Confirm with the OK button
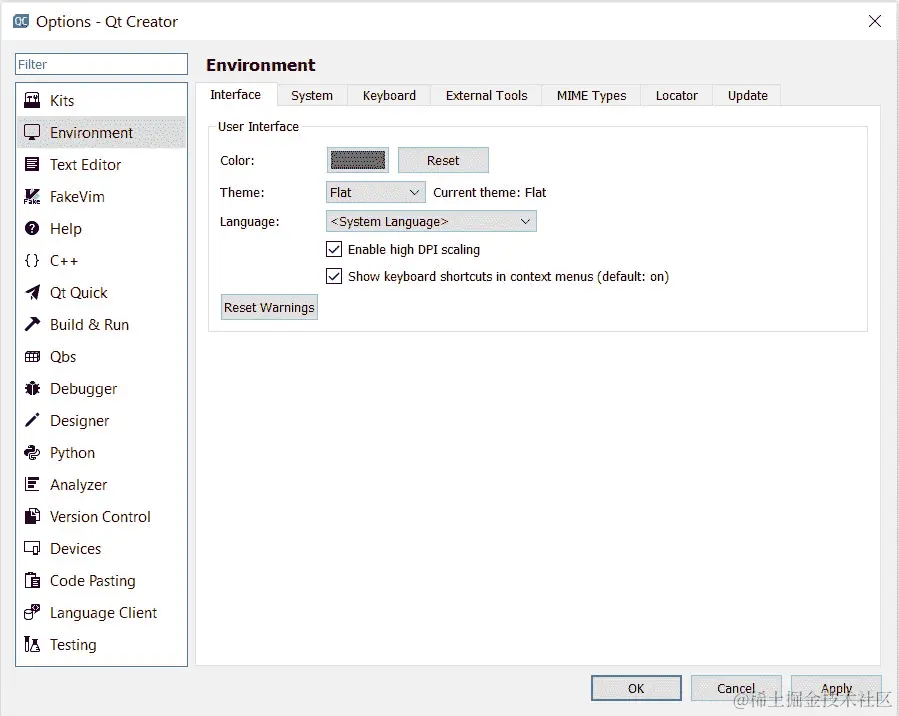Viewport: 899px width, 716px height. [x=636, y=688]
